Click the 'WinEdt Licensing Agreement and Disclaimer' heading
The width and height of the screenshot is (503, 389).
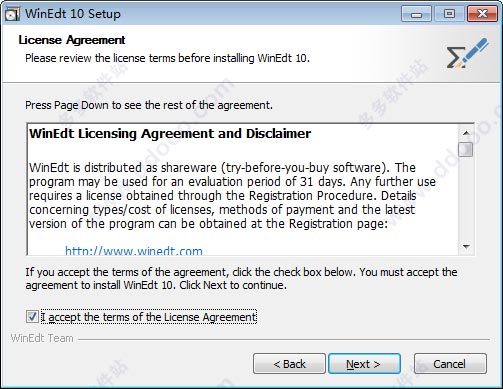point(170,133)
